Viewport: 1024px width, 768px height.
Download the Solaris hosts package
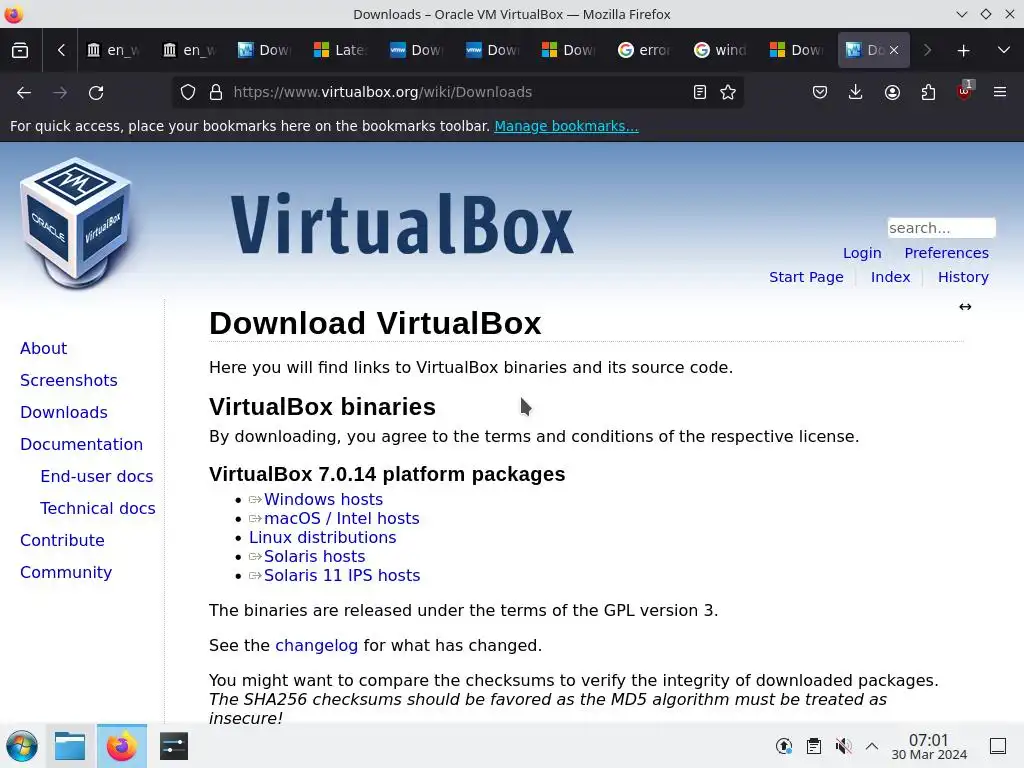[314, 556]
